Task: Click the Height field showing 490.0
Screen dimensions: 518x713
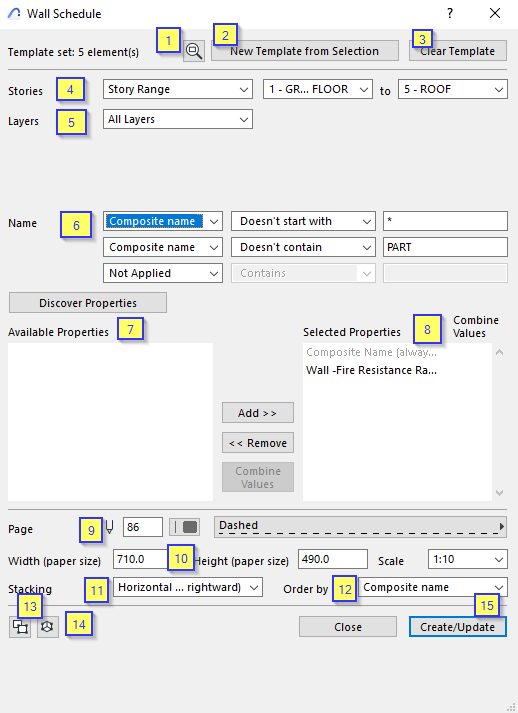Action: pyautogui.click(x=333, y=559)
